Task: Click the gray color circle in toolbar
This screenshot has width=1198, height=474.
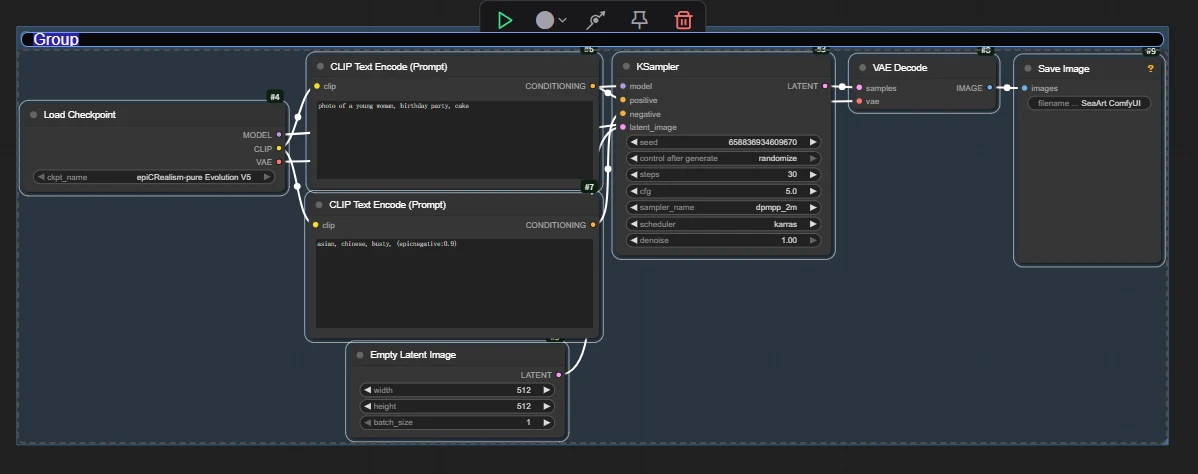Action: [x=545, y=20]
